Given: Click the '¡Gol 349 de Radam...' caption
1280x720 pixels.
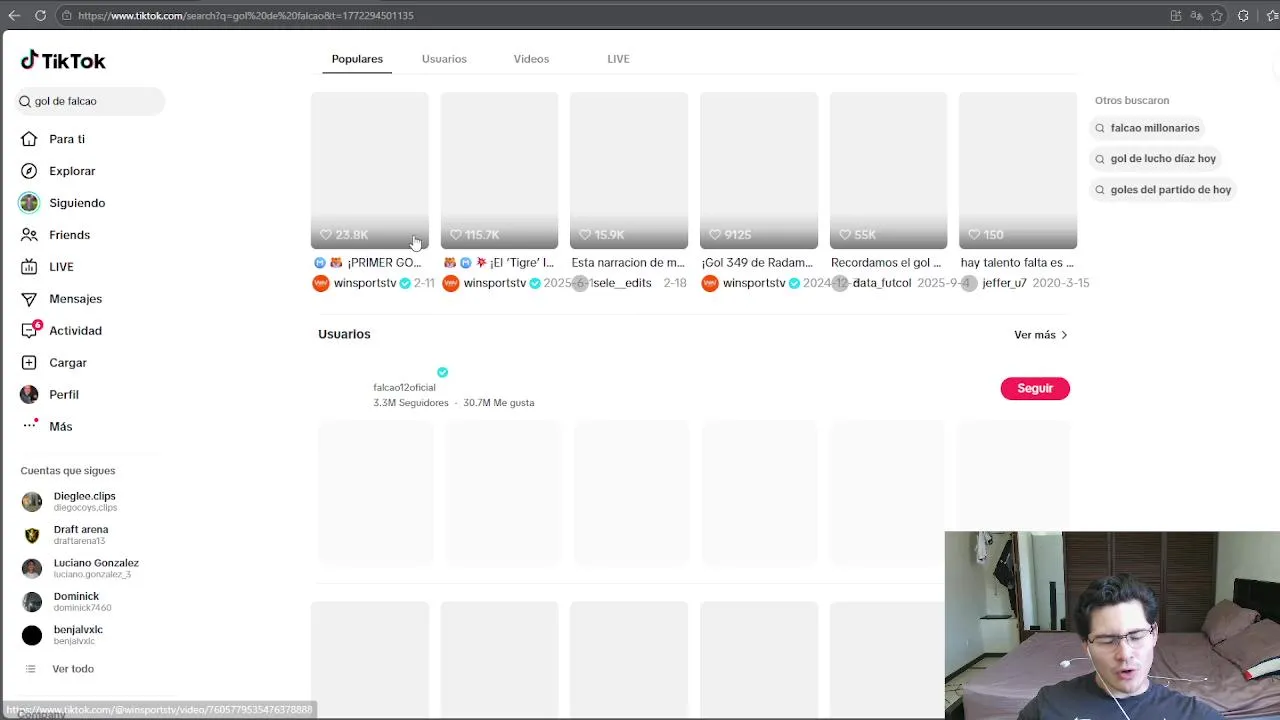Looking at the screenshot, I should point(757,263).
